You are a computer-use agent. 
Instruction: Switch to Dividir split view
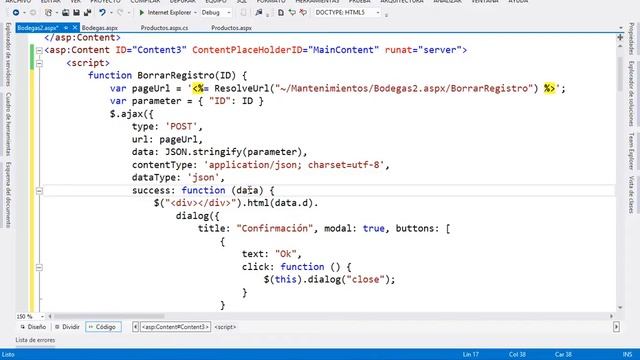point(67,327)
